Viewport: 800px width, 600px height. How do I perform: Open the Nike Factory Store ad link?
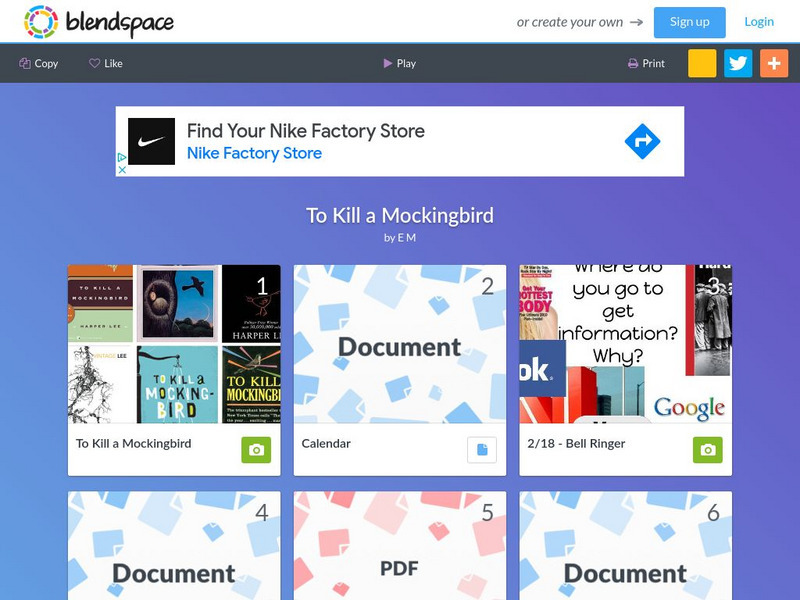click(254, 153)
